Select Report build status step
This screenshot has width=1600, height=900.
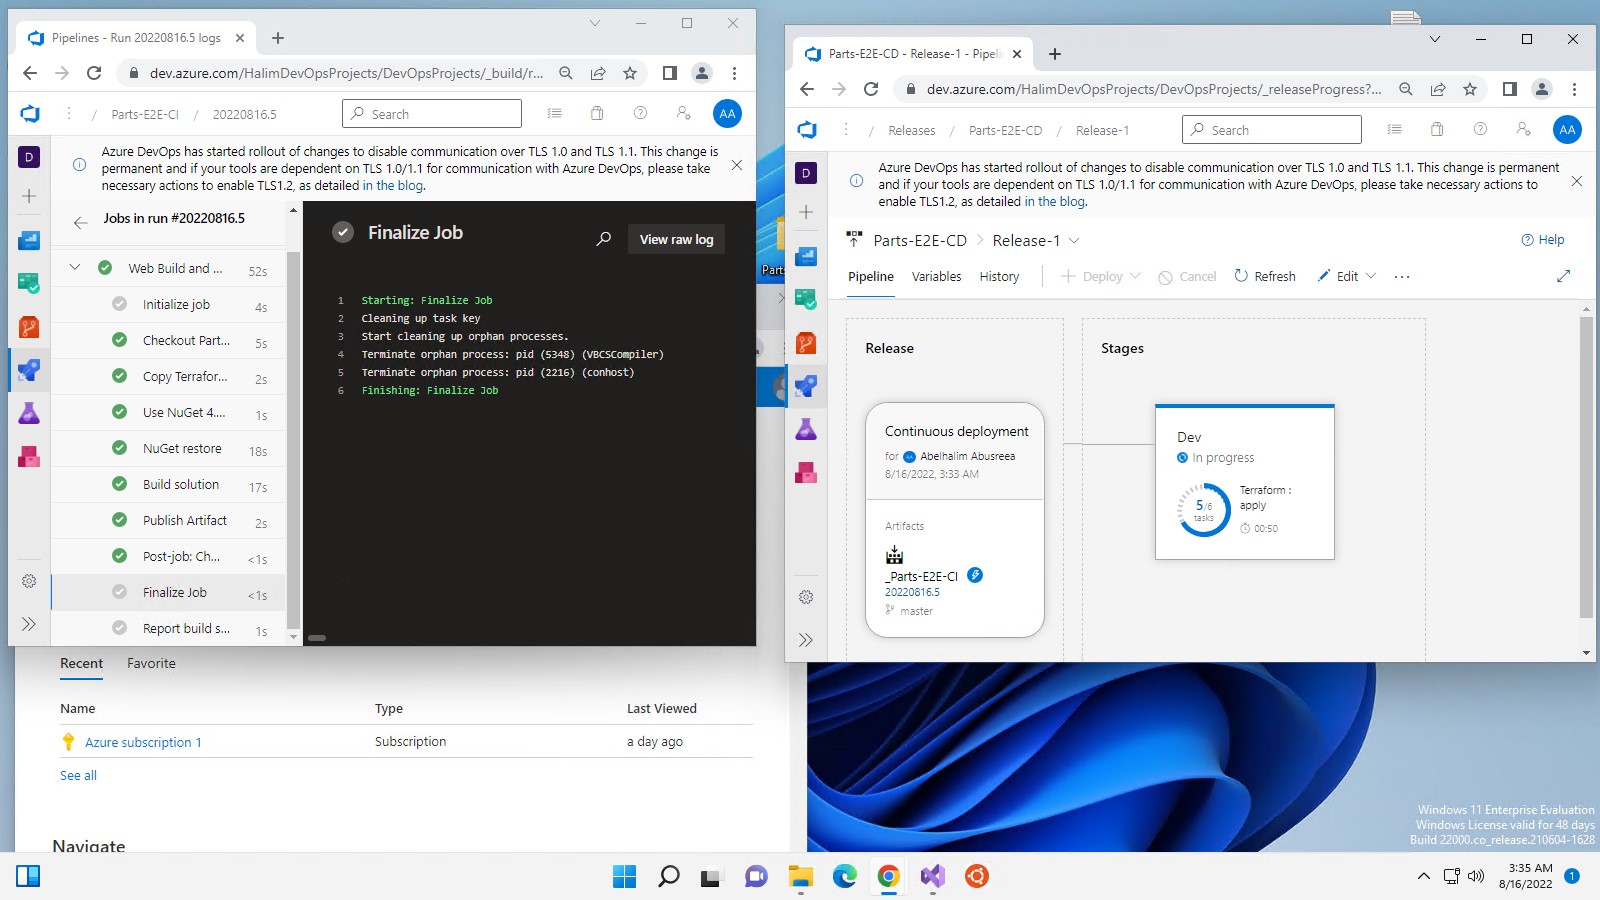tap(168, 629)
